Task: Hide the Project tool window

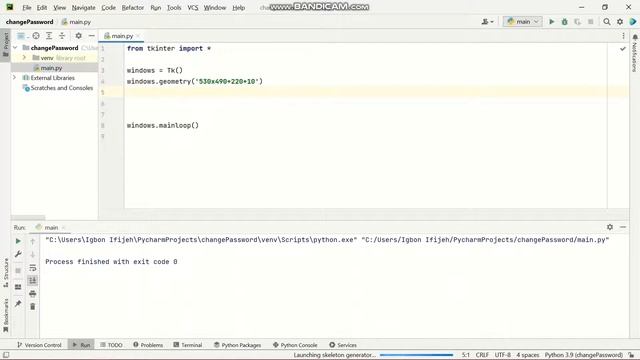Action: pos(91,36)
